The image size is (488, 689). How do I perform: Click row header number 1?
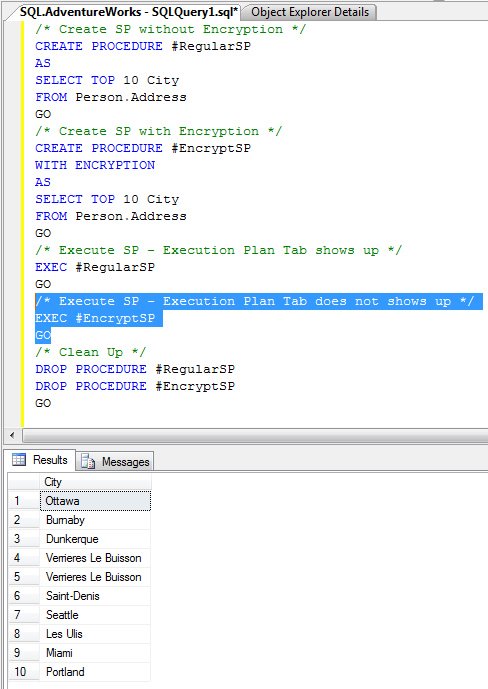(x=24, y=501)
